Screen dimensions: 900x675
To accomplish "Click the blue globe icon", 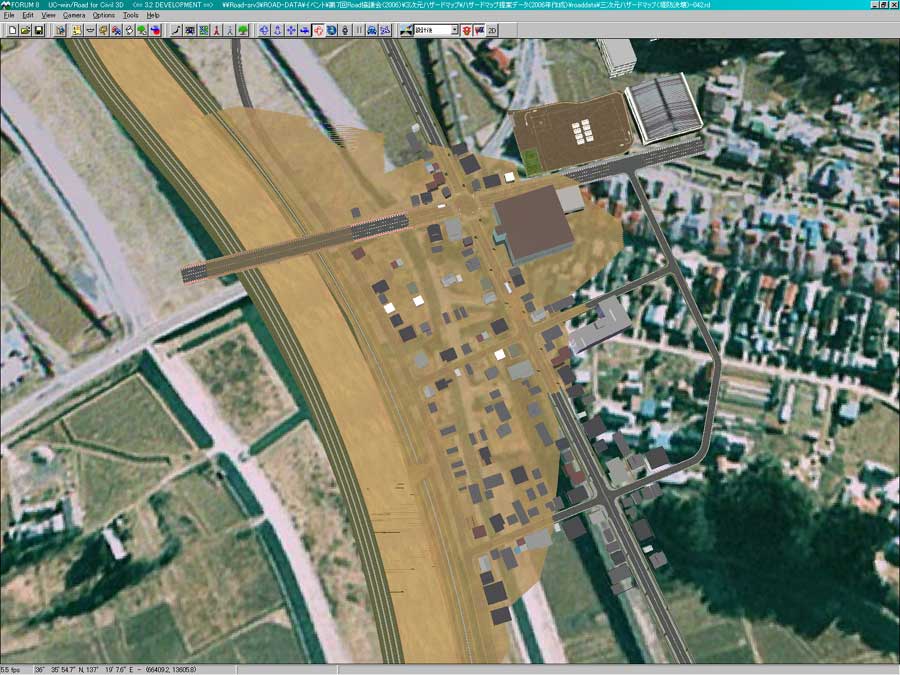I will coord(331,30).
